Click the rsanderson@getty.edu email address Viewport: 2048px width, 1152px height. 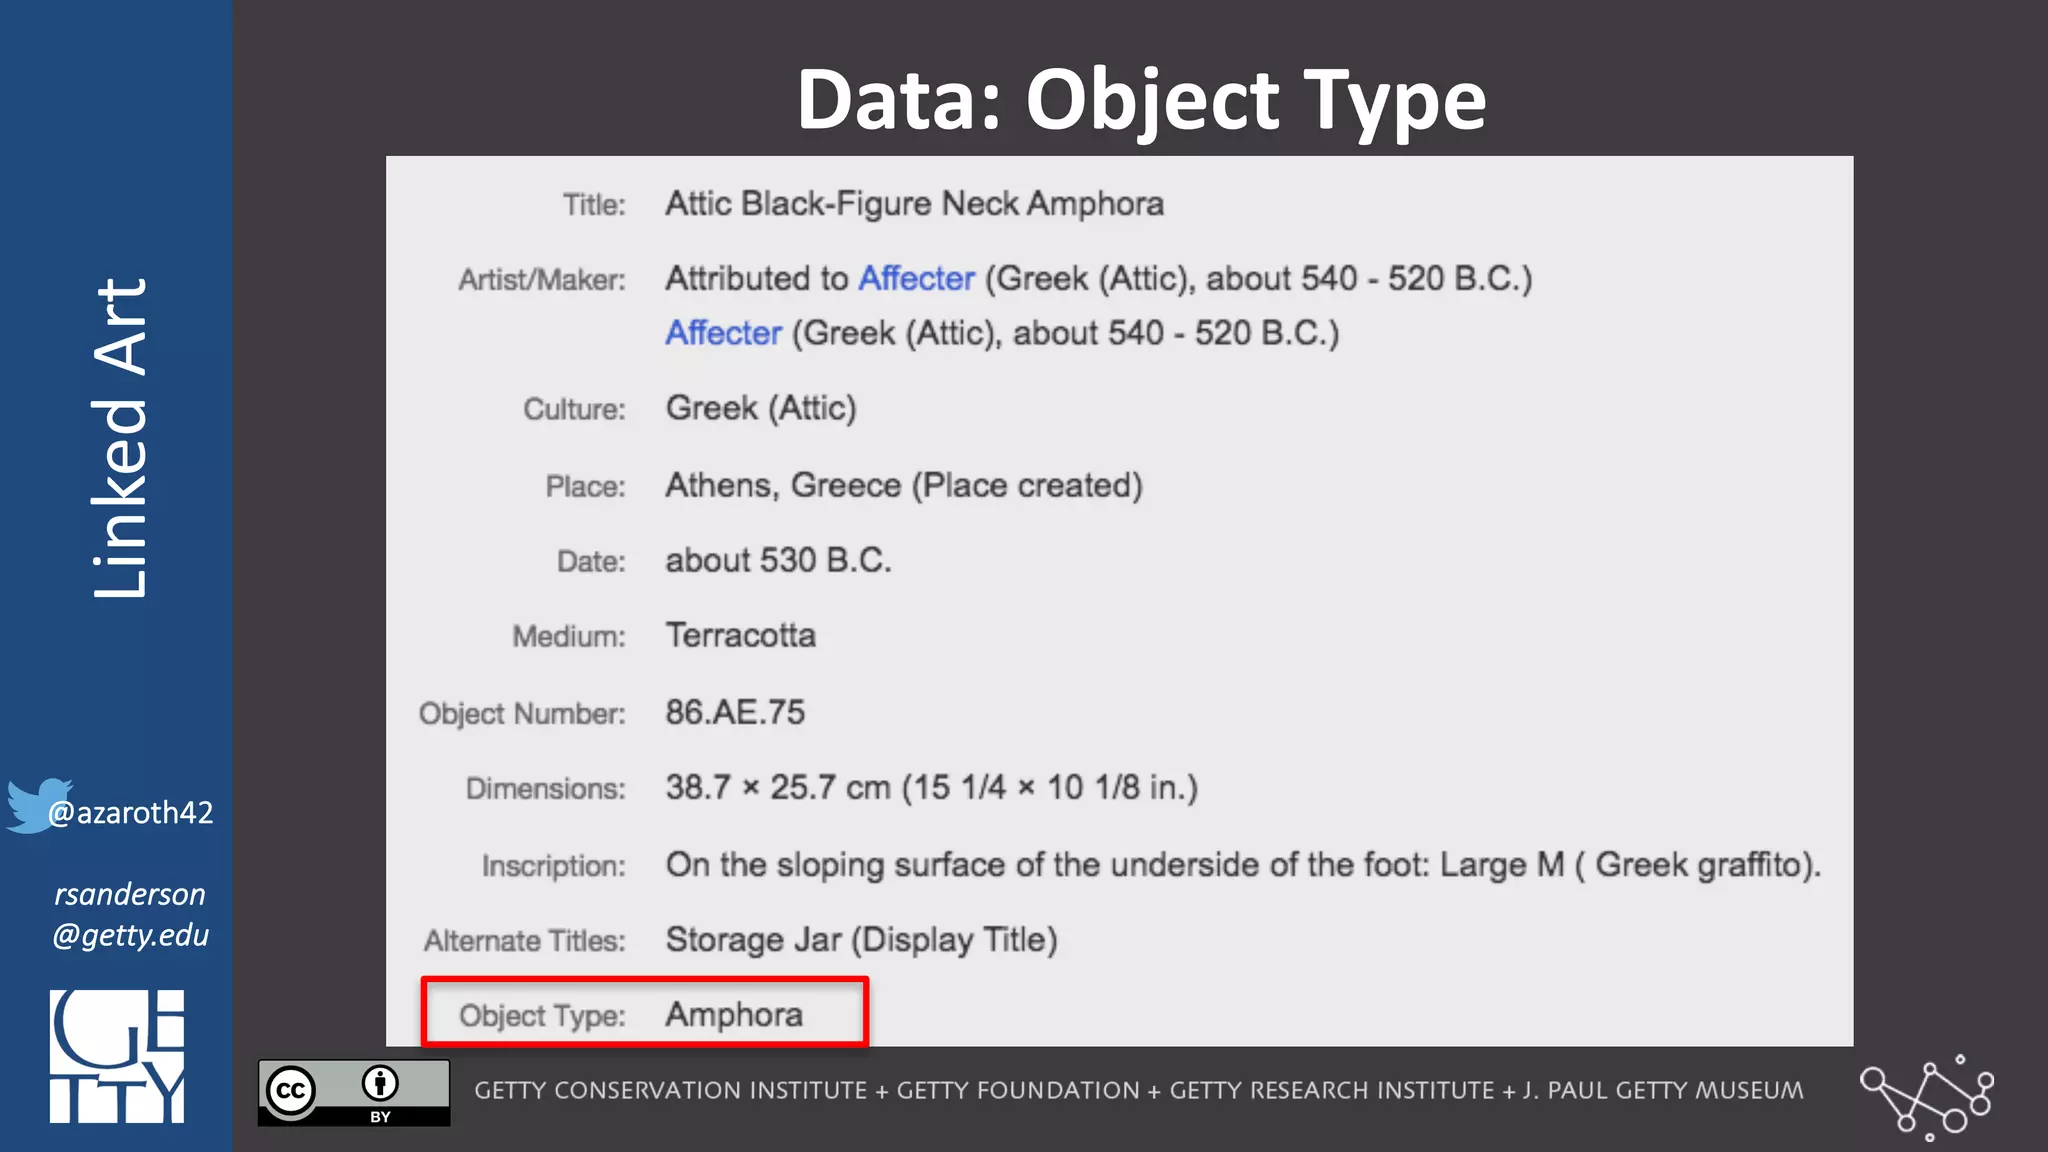[x=131, y=914]
